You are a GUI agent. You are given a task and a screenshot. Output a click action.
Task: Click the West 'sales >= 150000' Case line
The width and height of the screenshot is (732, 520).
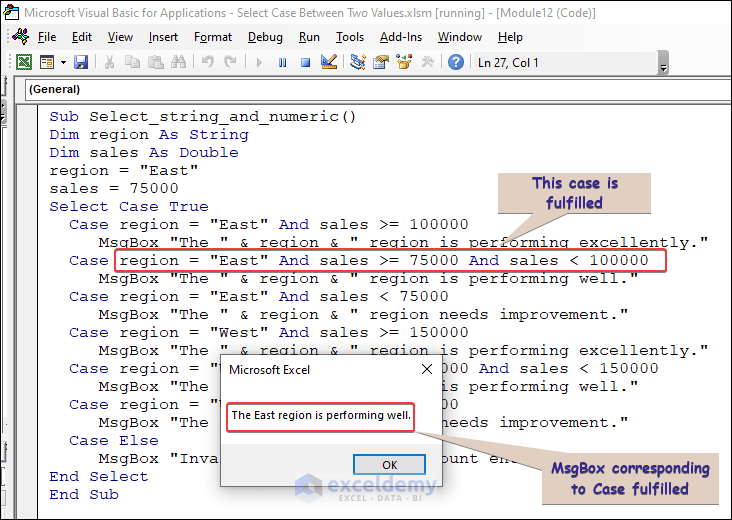pyautogui.click(x=268, y=332)
